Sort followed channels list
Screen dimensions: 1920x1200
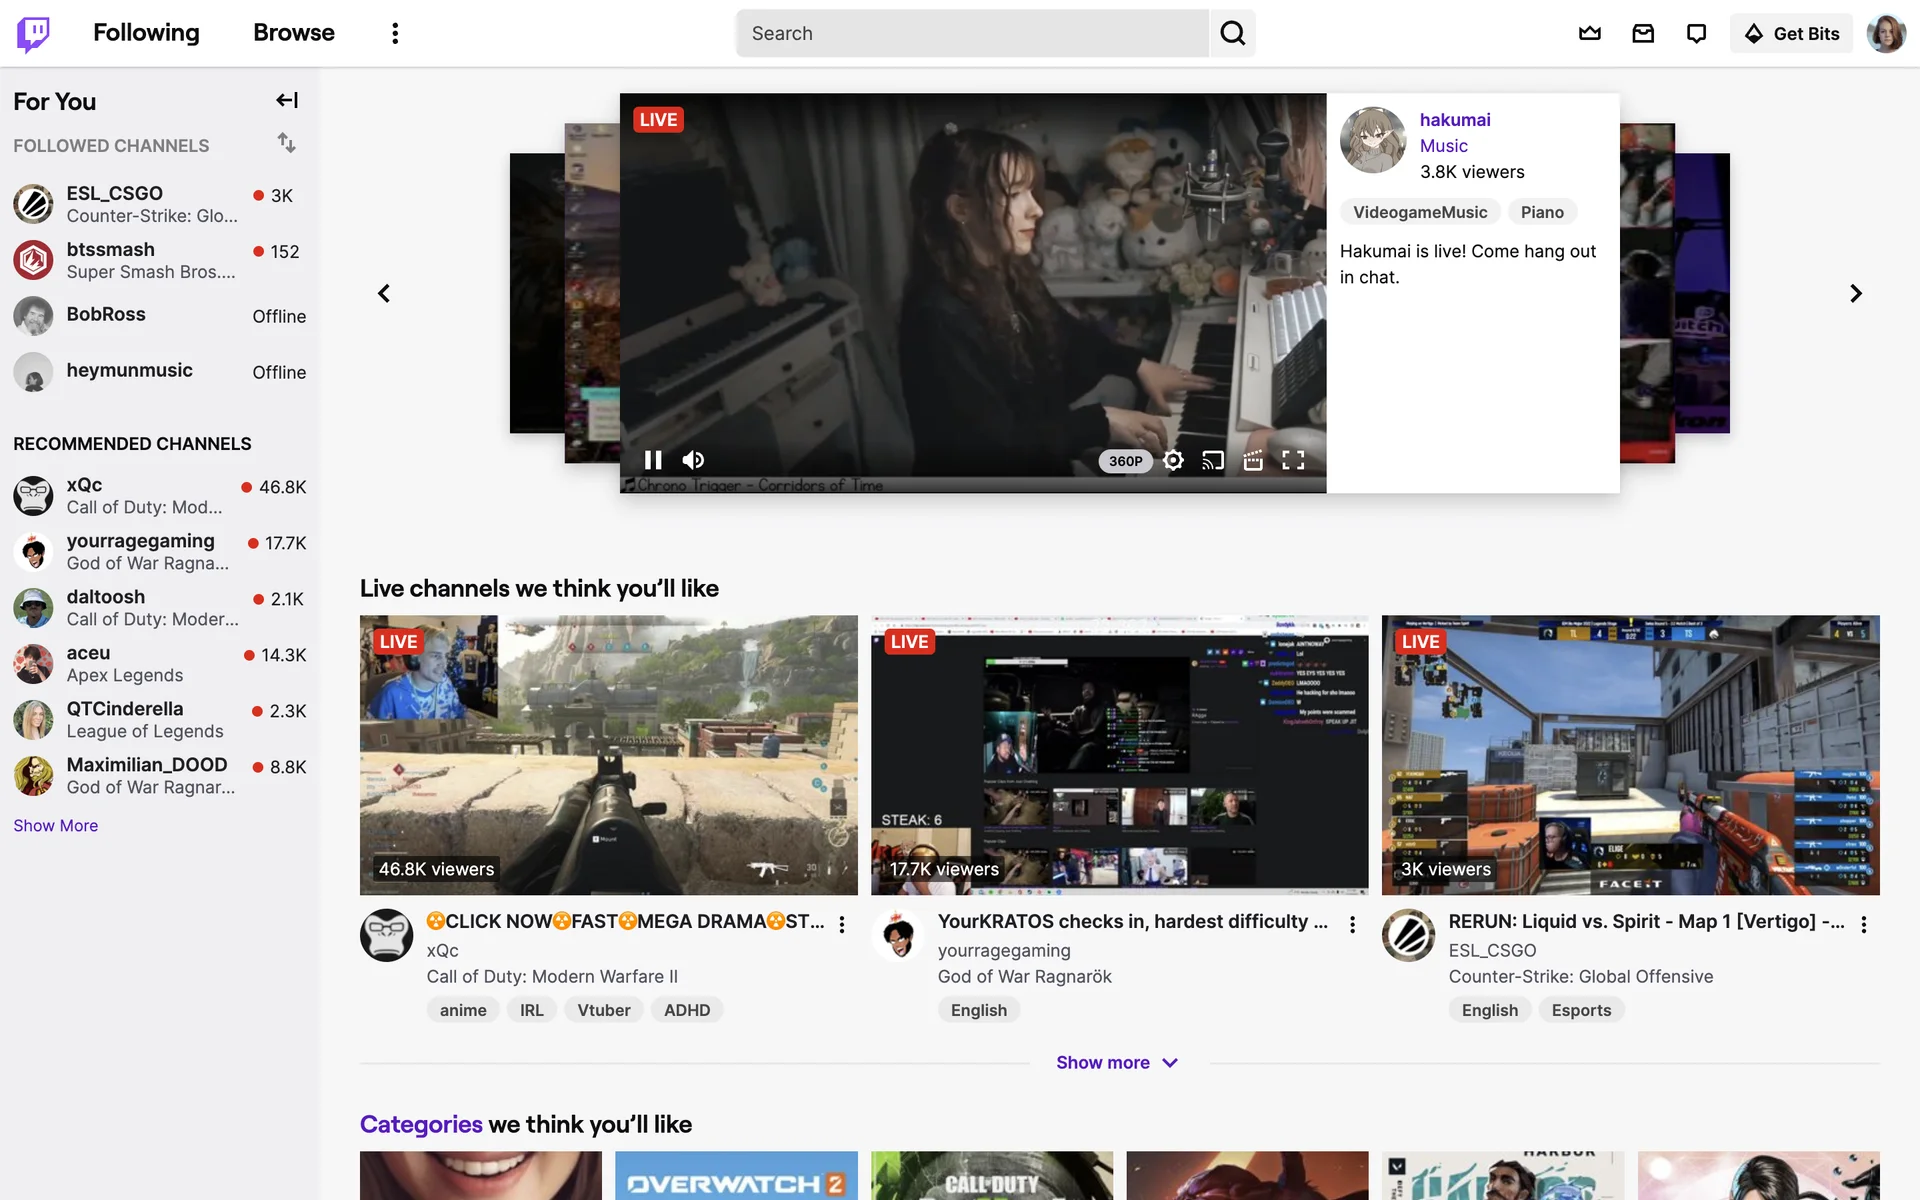coord(286,143)
